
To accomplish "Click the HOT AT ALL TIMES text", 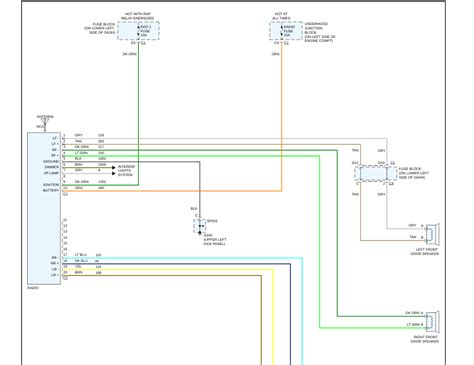I will click(x=281, y=16).
